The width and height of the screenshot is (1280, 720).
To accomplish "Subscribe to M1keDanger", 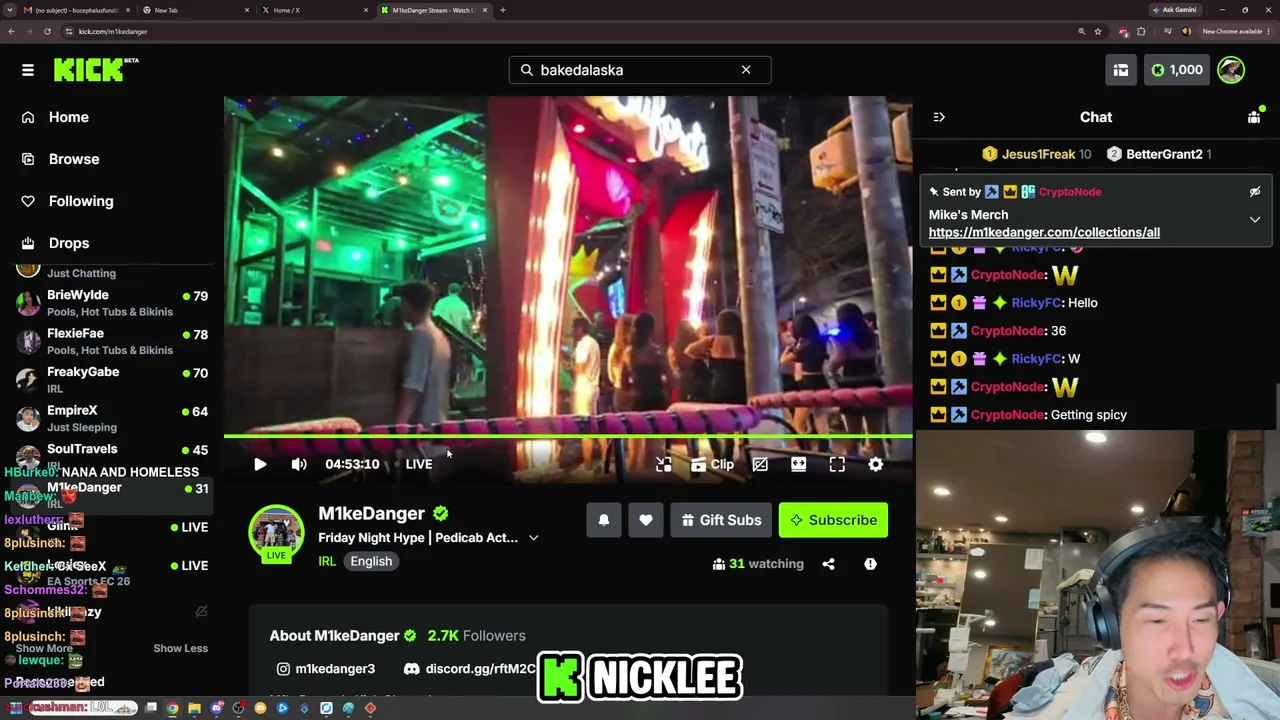I will (833, 520).
